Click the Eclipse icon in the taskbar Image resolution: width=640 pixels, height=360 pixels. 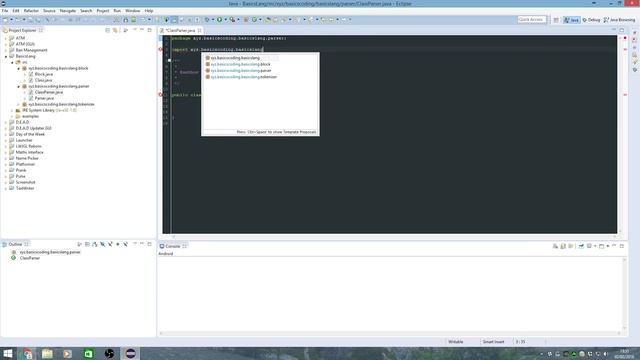click(131, 353)
